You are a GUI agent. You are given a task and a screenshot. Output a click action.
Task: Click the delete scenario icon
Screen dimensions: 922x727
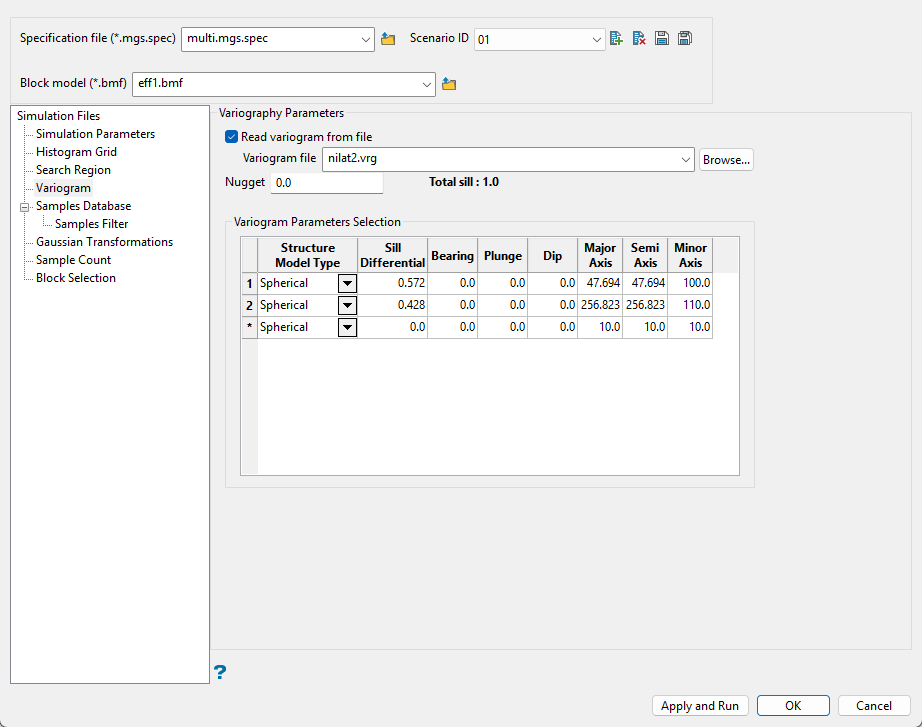(639, 39)
